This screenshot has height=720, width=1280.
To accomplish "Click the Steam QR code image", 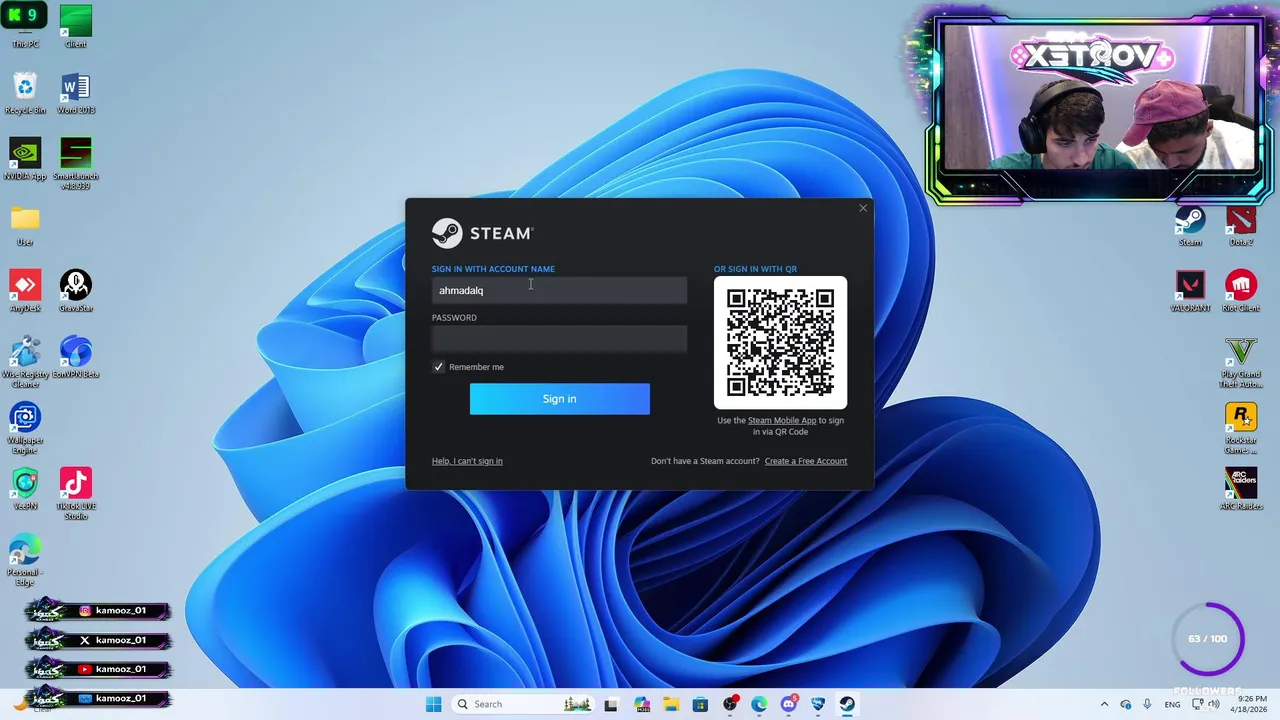I will pos(780,342).
